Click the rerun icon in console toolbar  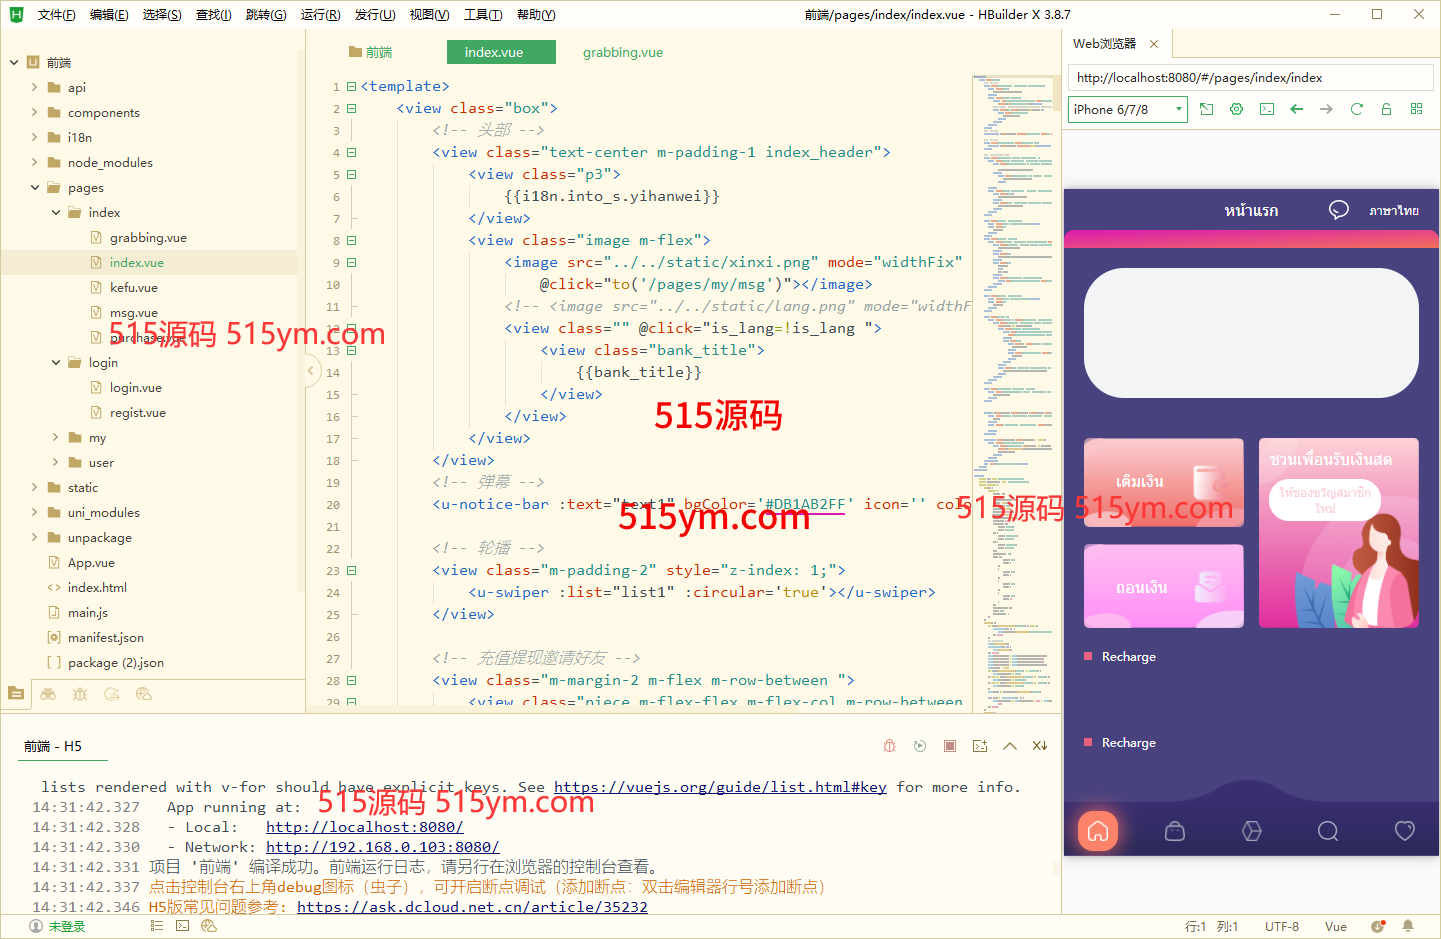pyautogui.click(x=920, y=746)
